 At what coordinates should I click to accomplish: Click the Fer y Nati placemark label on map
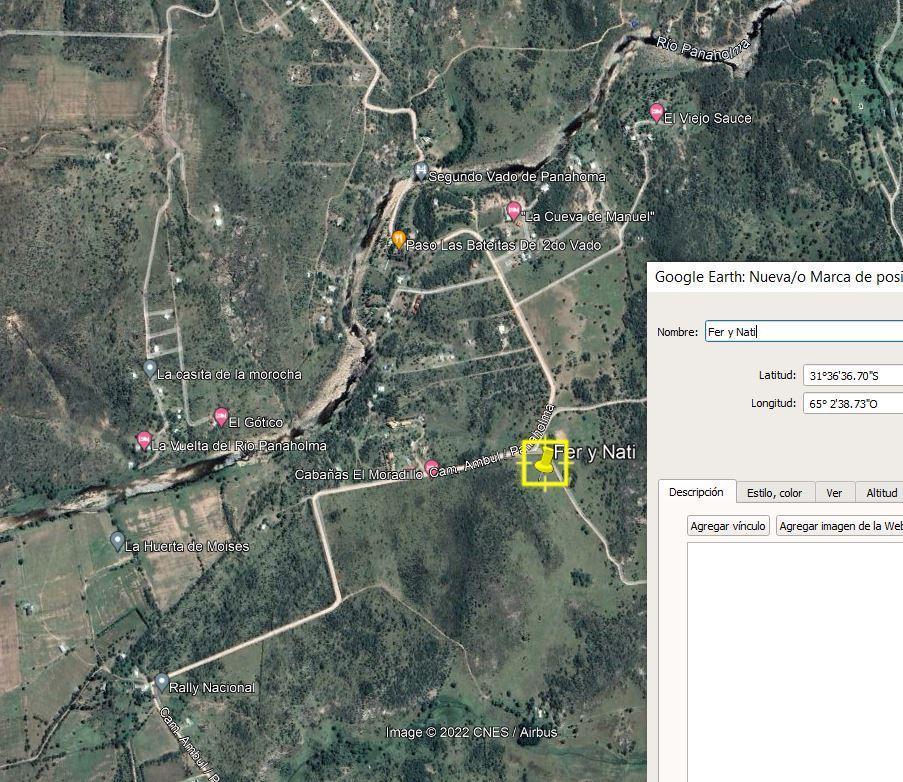595,452
